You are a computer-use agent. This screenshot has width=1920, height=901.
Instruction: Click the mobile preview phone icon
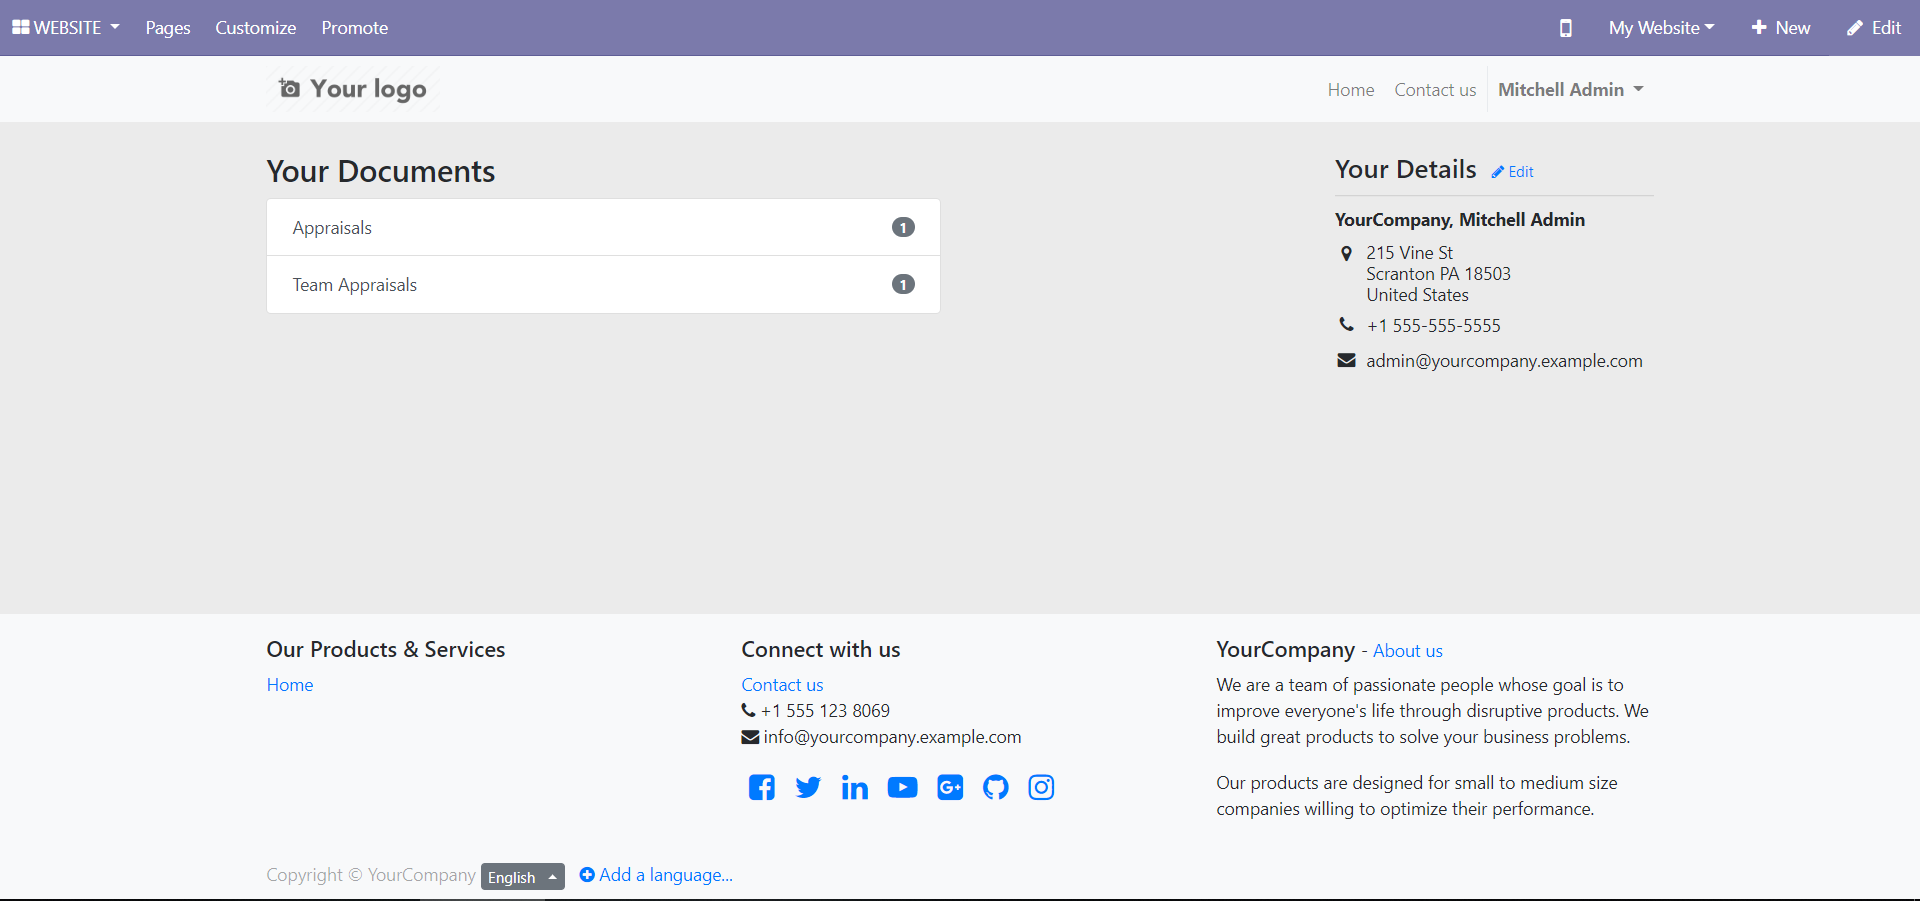point(1565,28)
